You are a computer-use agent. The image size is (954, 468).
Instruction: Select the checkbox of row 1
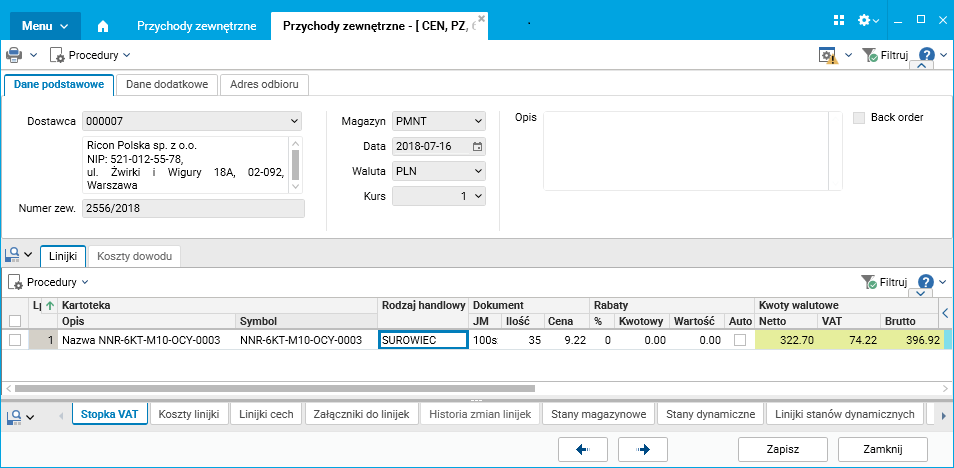(15, 340)
